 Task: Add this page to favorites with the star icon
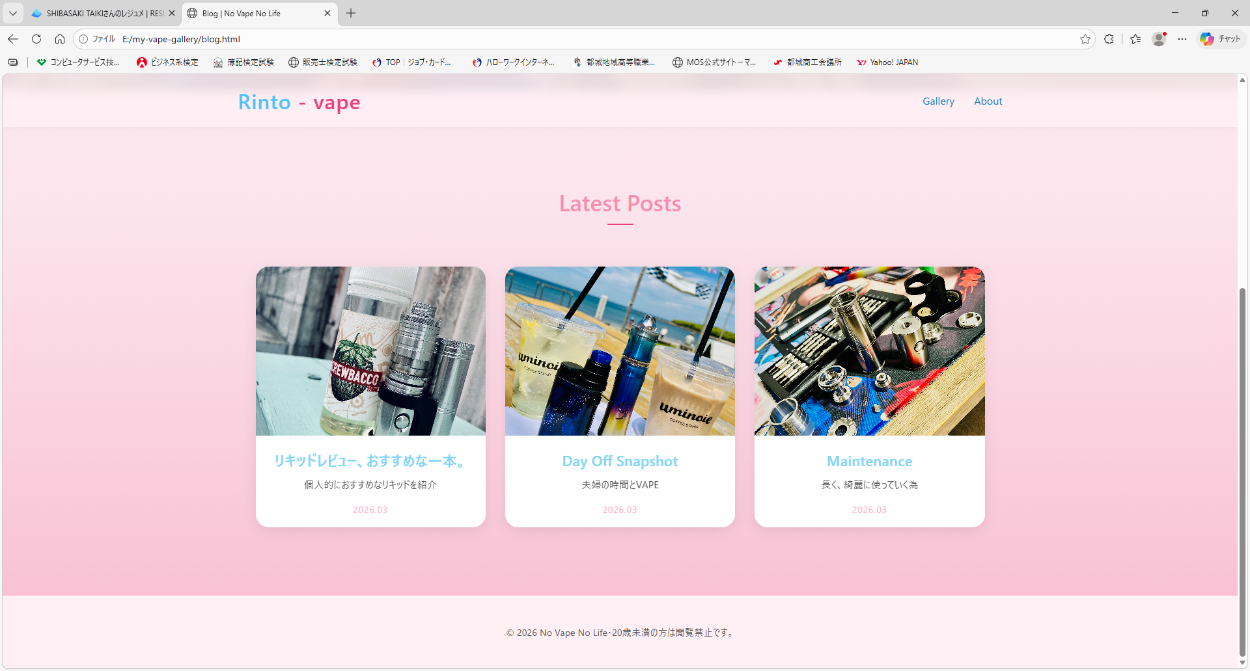click(x=1085, y=39)
